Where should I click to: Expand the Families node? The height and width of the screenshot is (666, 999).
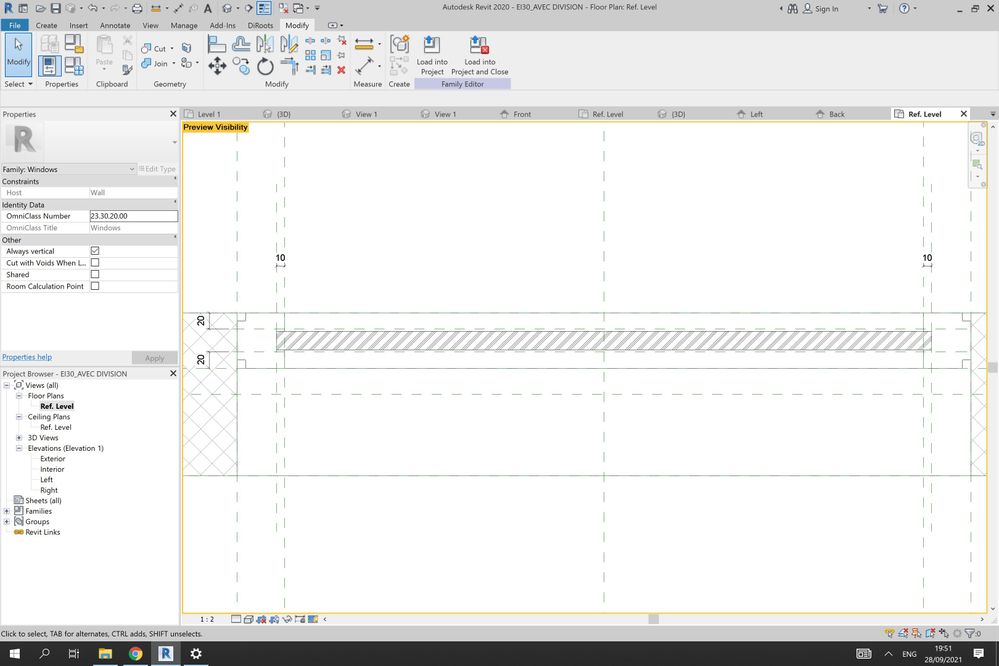(x=7, y=511)
